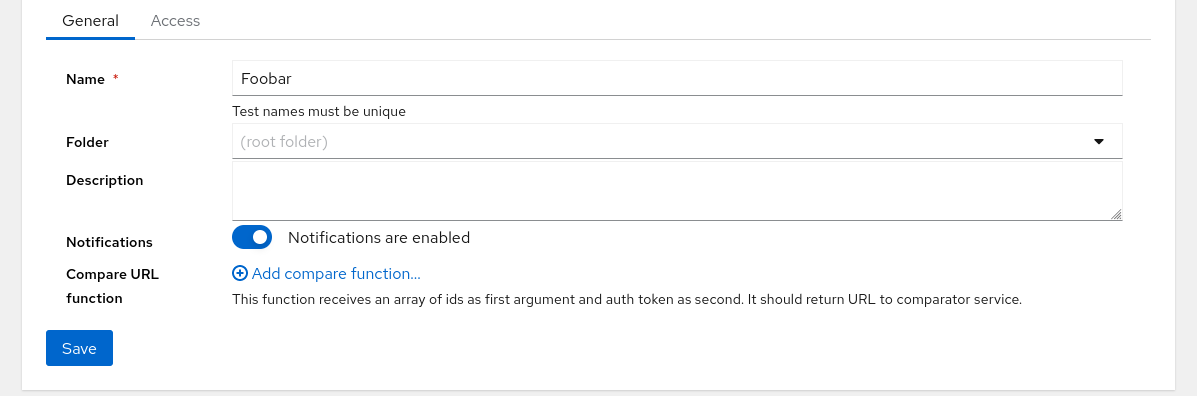Select the General tab
The image size is (1197, 396).
90,21
